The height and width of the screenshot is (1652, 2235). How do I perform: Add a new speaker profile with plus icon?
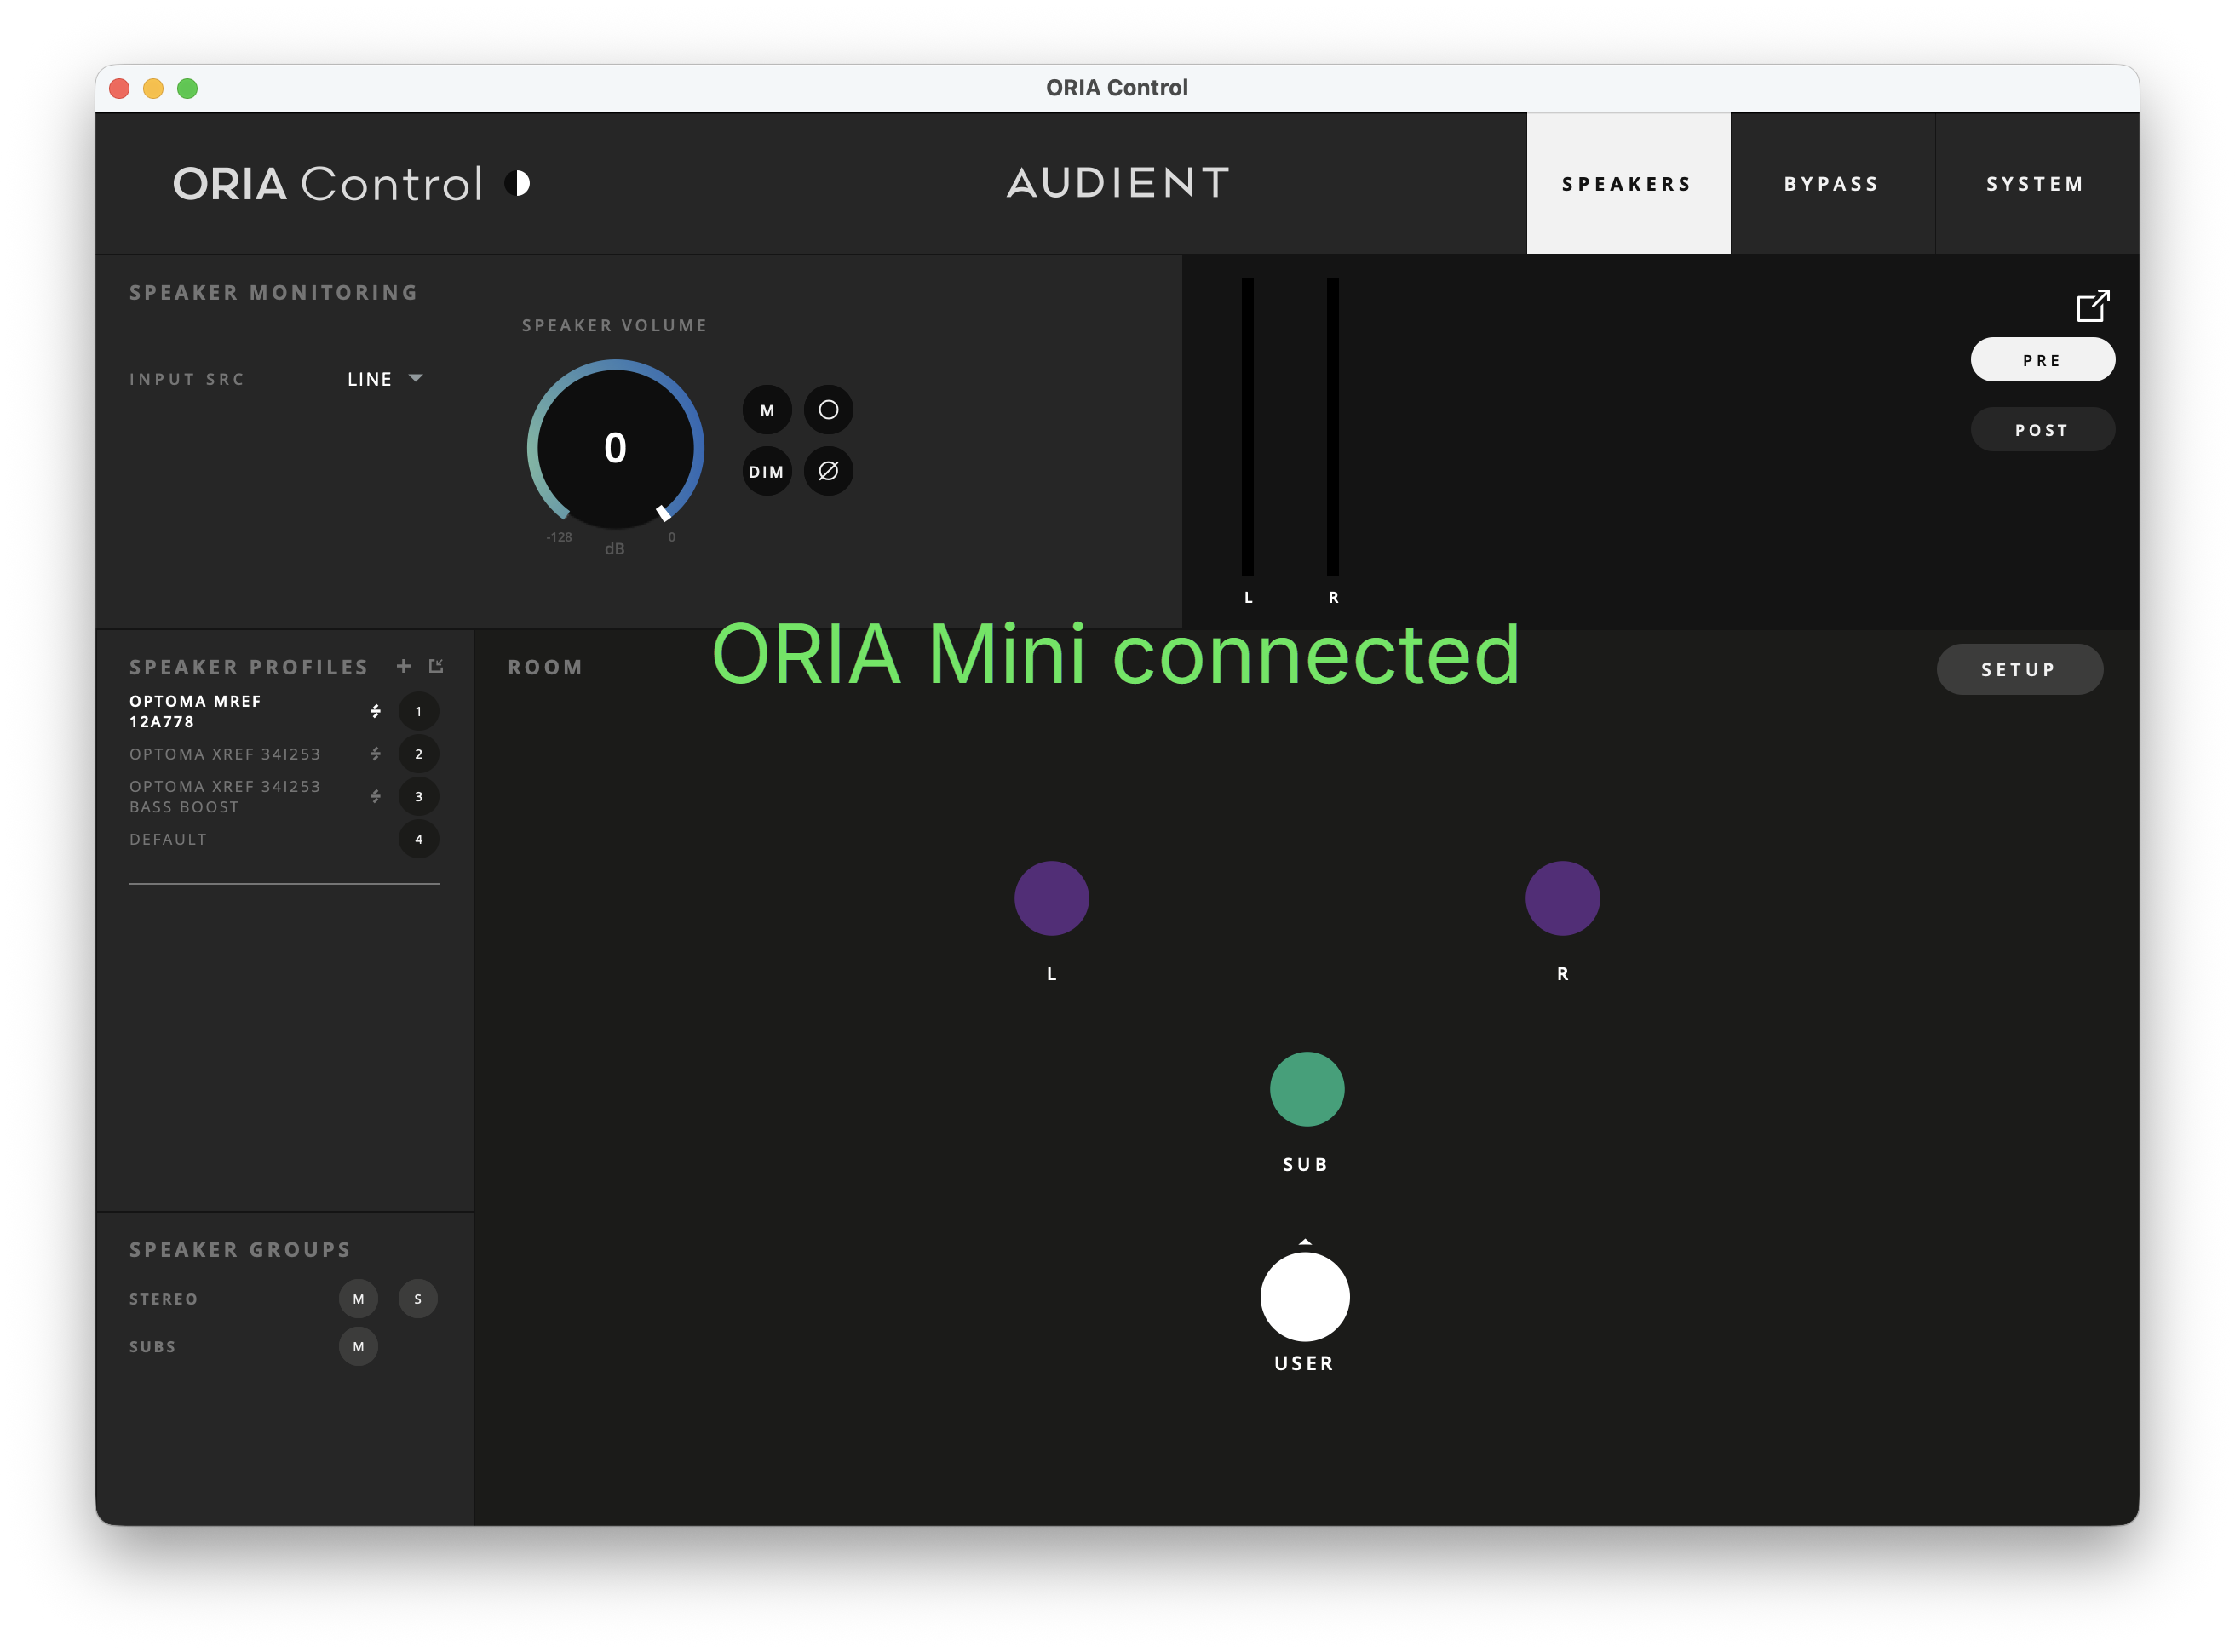[x=404, y=666]
